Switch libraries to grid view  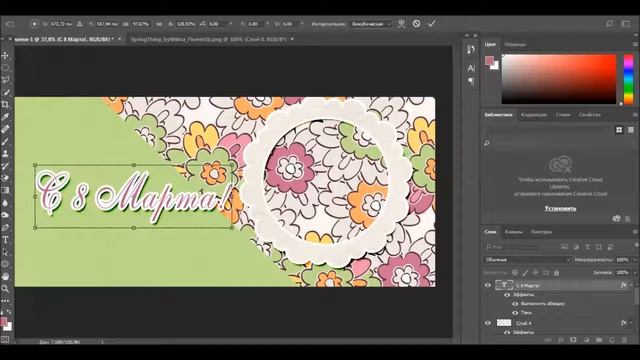click(x=619, y=130)
